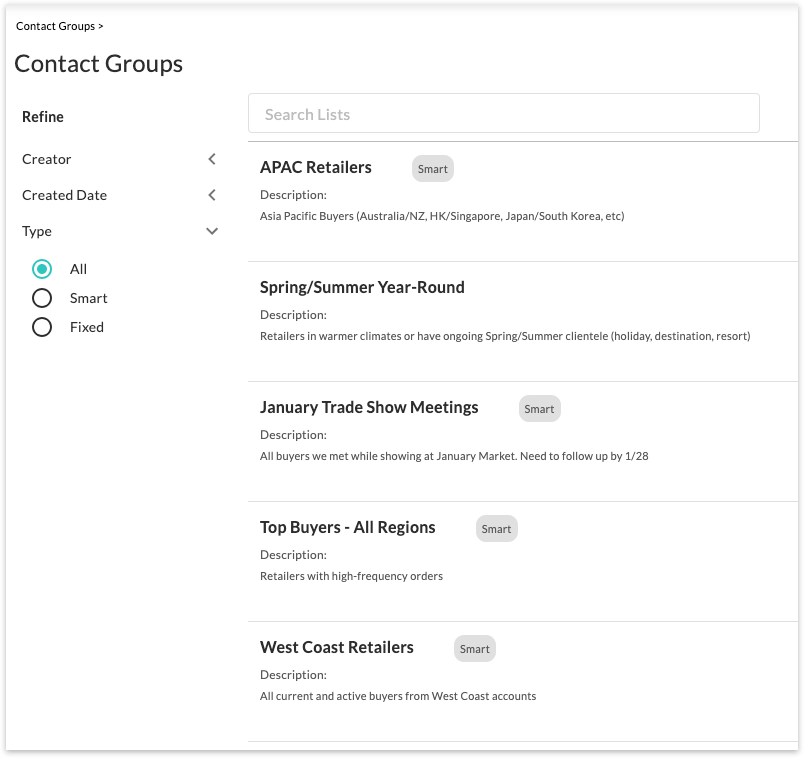
Task: Click the Smart badge on APAC Retailers
Action: pyautogui.click(x=433, y=169)
